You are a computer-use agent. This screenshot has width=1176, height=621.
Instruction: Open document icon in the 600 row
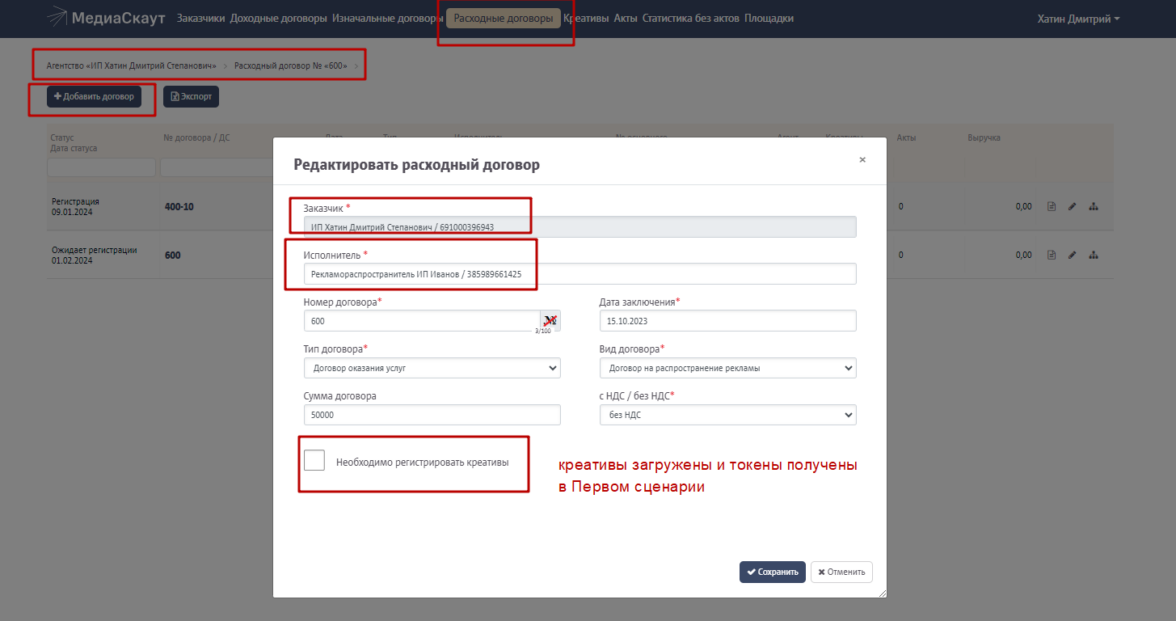[1051, 255]
